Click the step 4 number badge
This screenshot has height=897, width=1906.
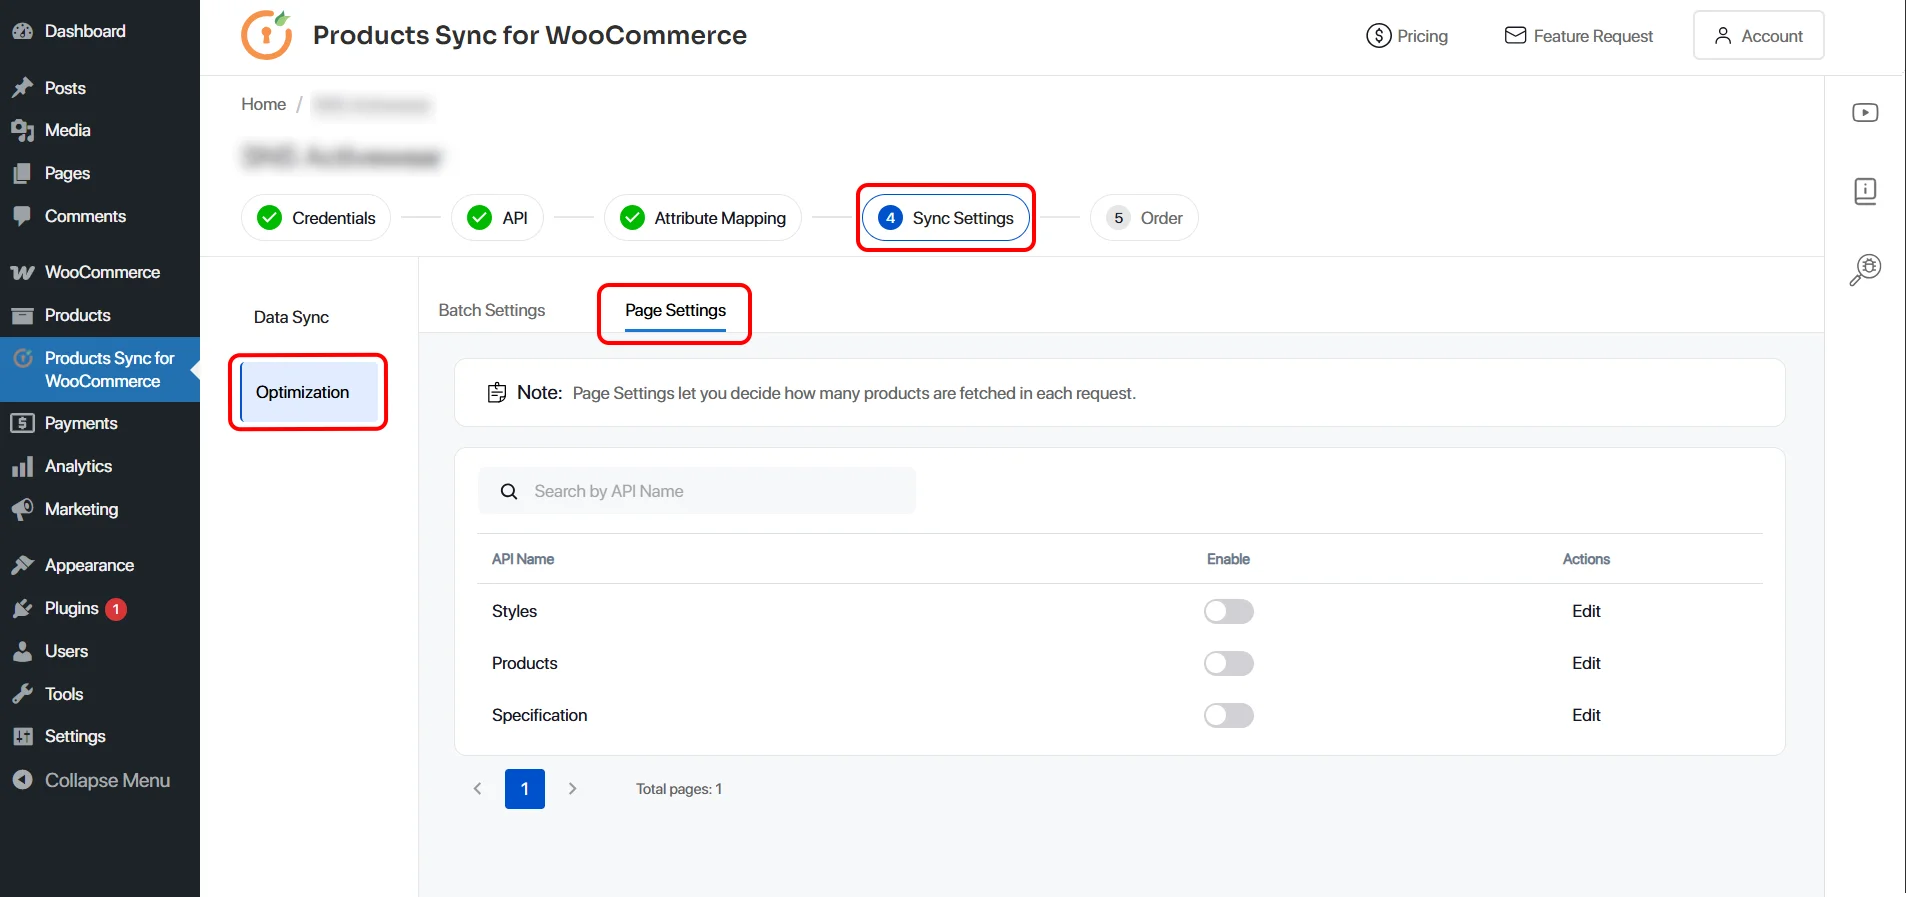click(890, 218)
